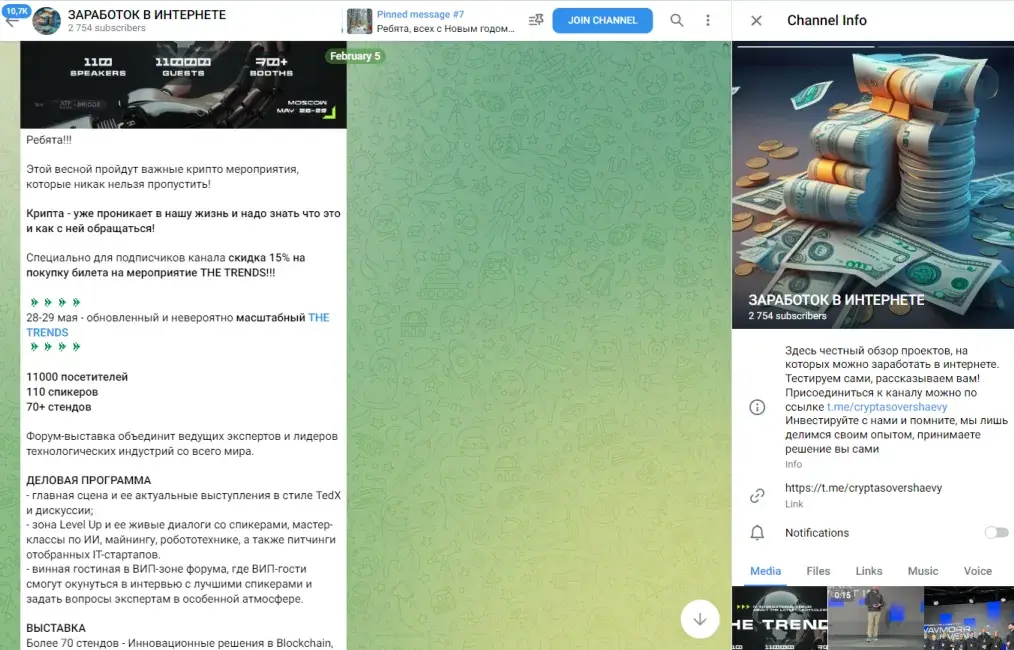Open the Voice tab
The height and width of the screenshot is (650, 1014).
[977, 571]
